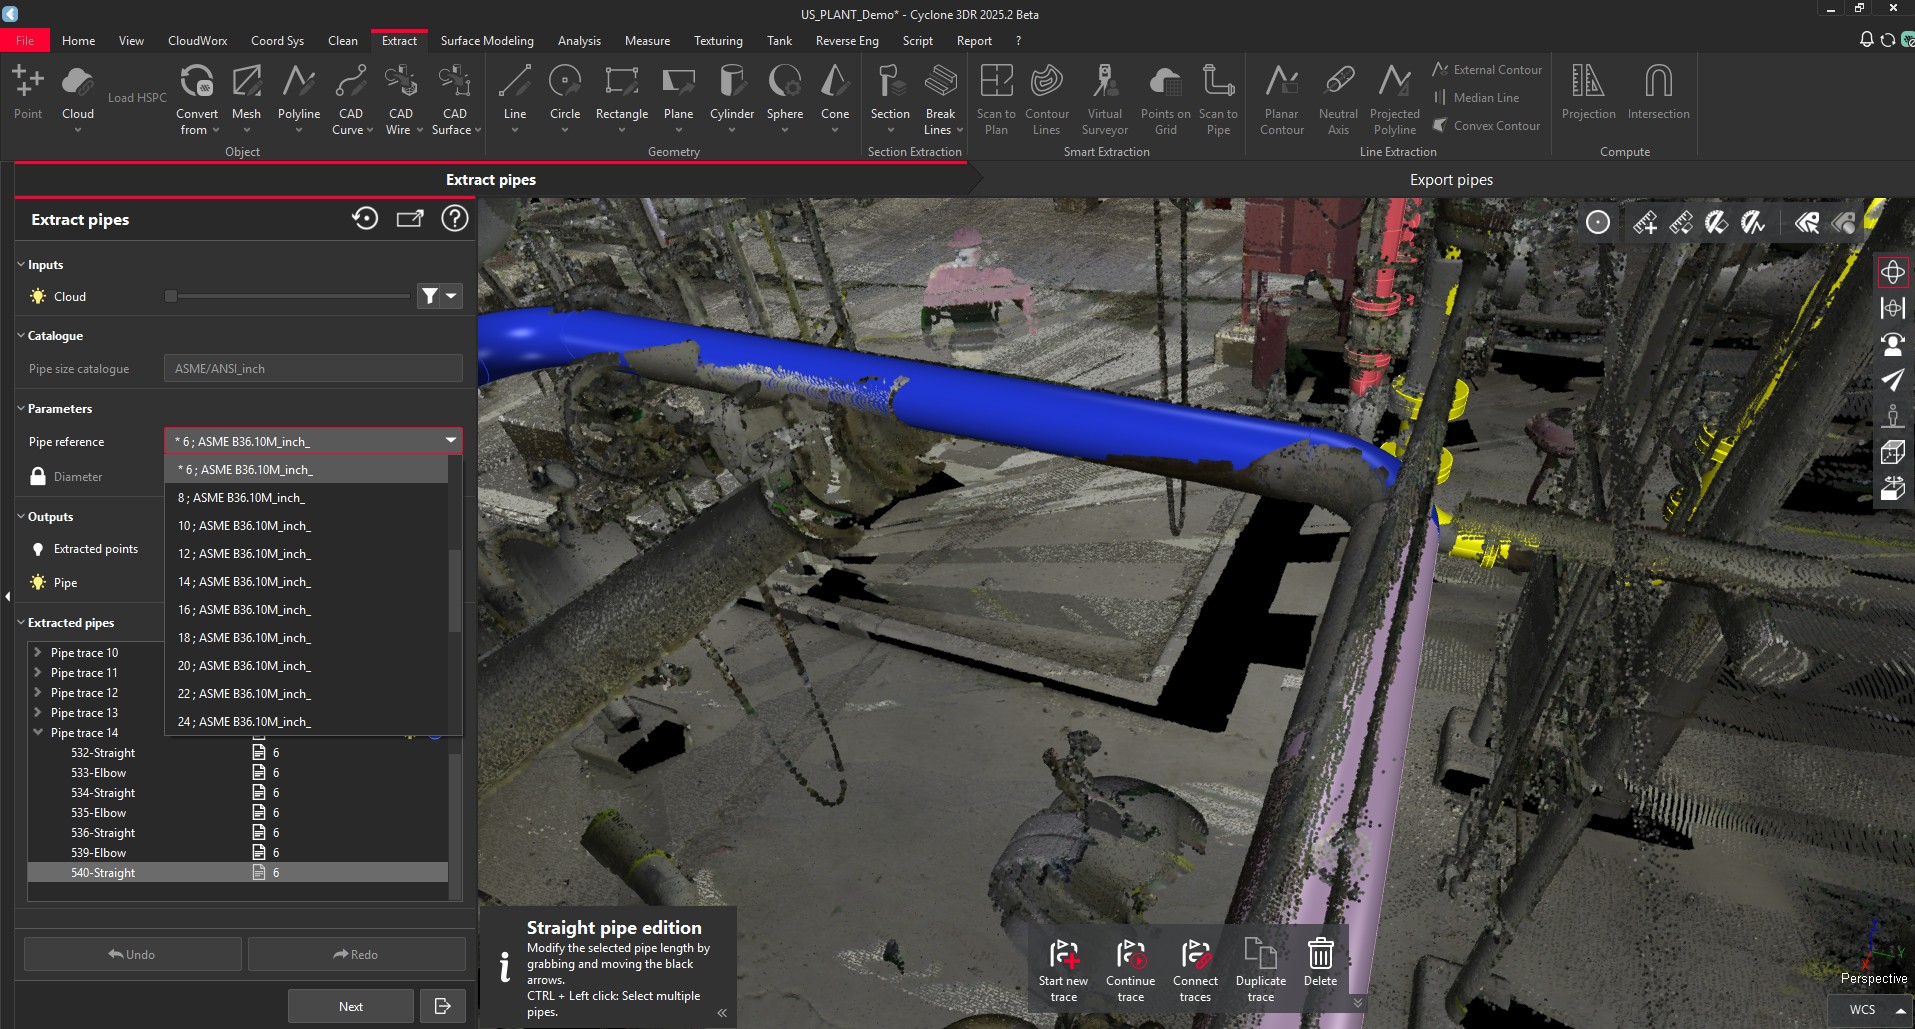Collapse the Parameters section
Screen dimensions: 1915x1029
19,408
